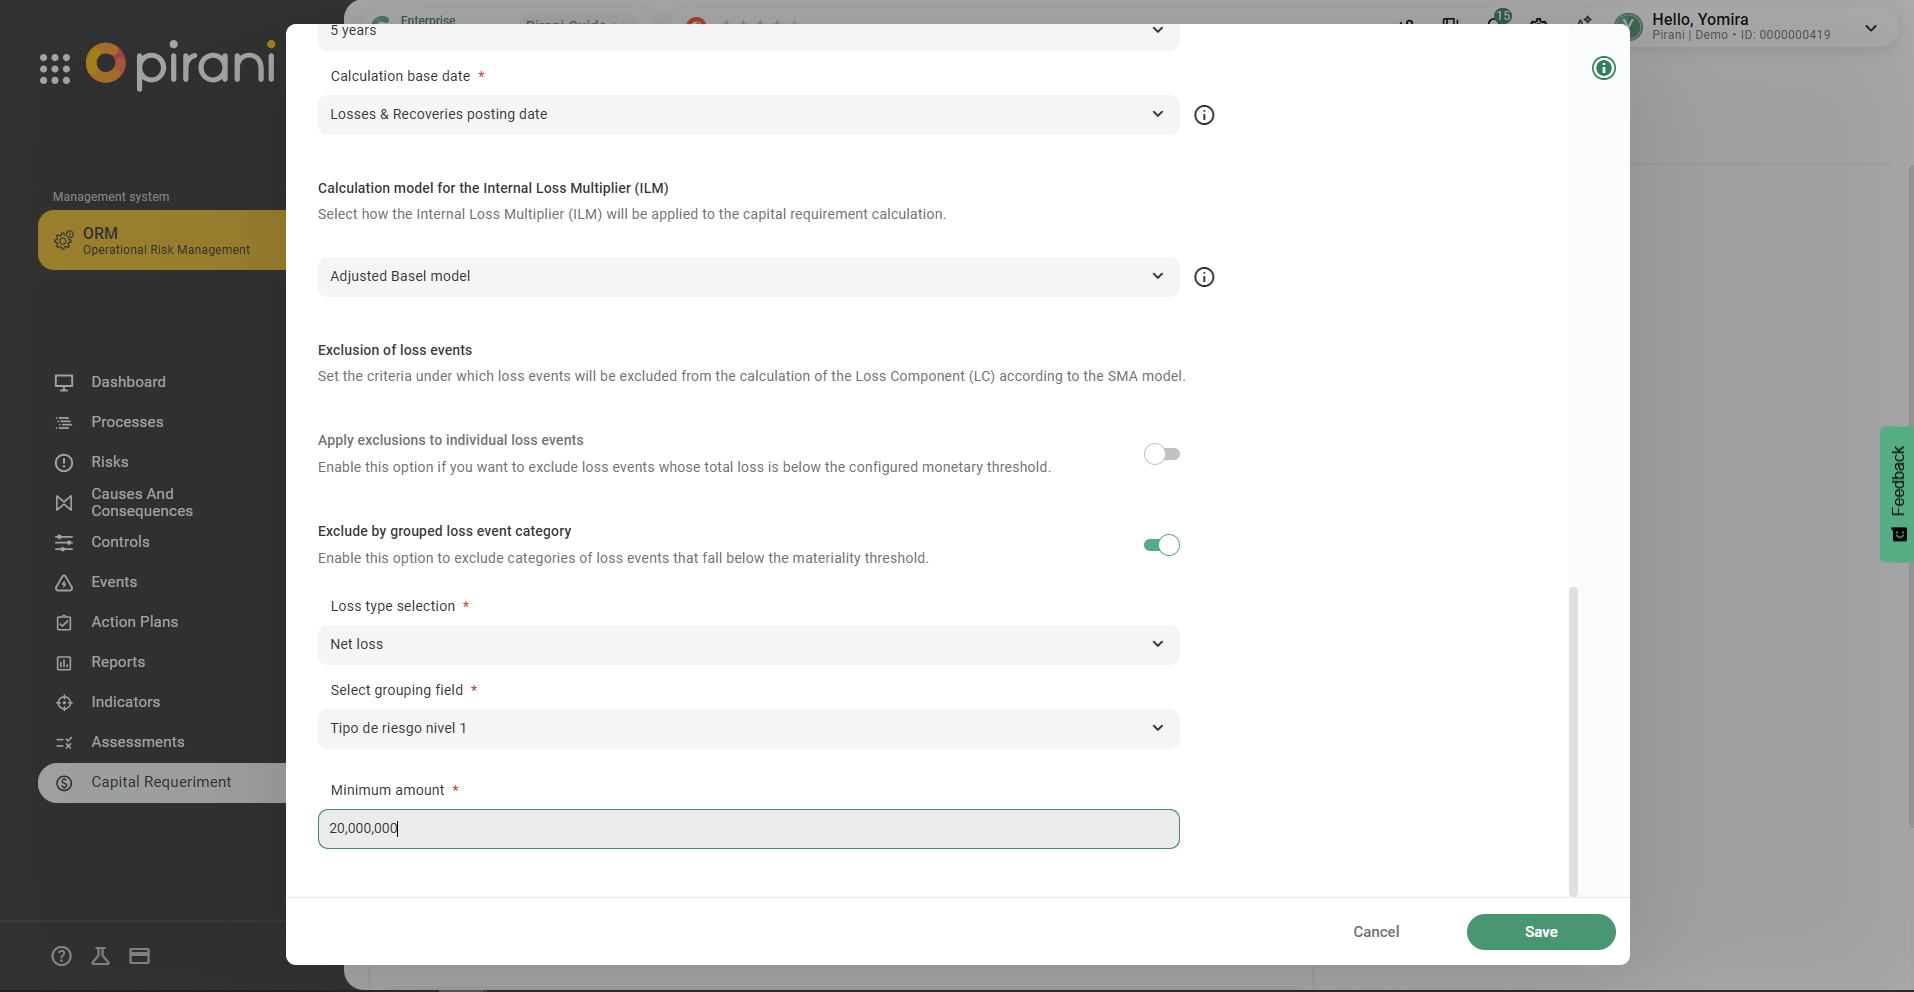The image size is (1914, 992).
Task: Open Action Plans in the sidebar
Action: click(x=134, y=622)
